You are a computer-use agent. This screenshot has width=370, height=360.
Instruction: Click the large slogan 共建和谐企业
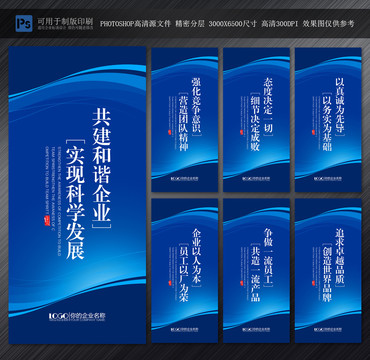102,165
